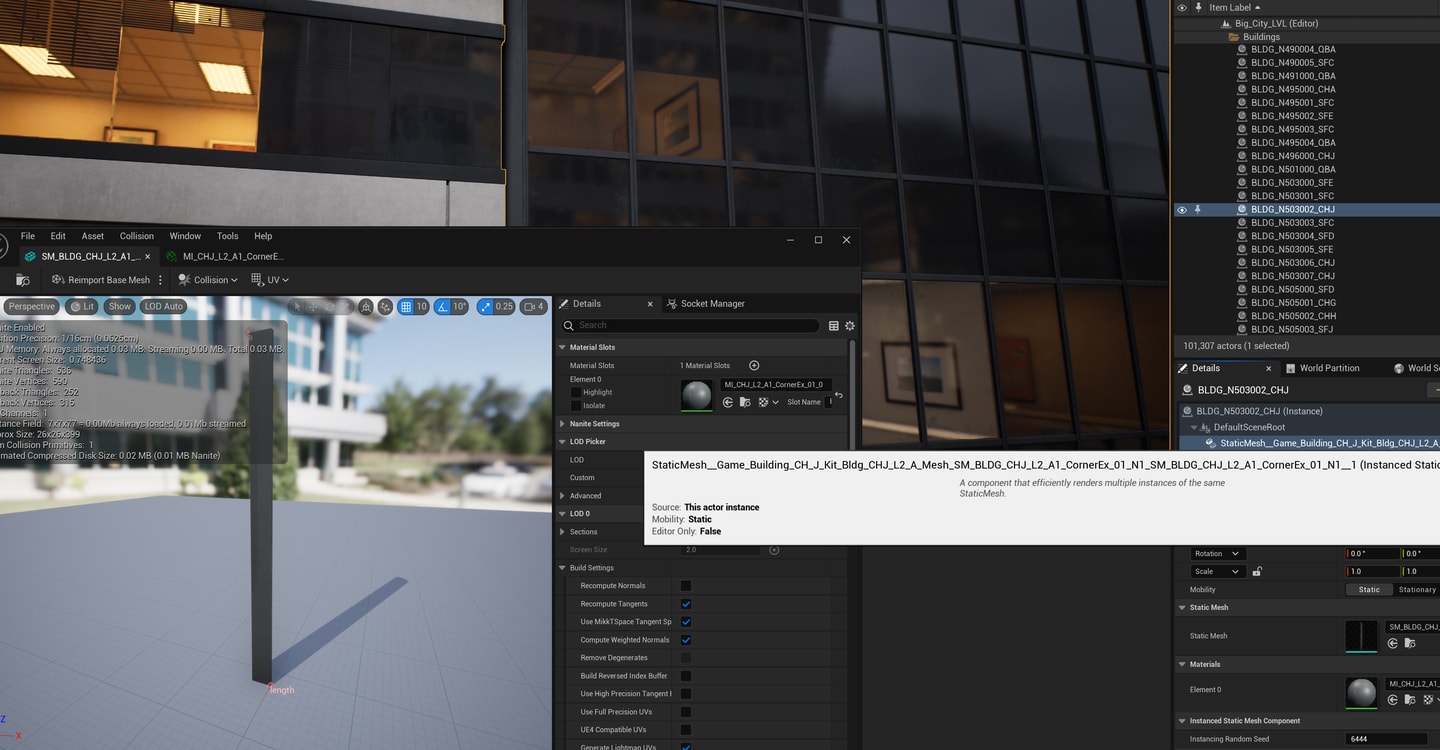Click the Perspective viewport button

[x=32, y=306]
